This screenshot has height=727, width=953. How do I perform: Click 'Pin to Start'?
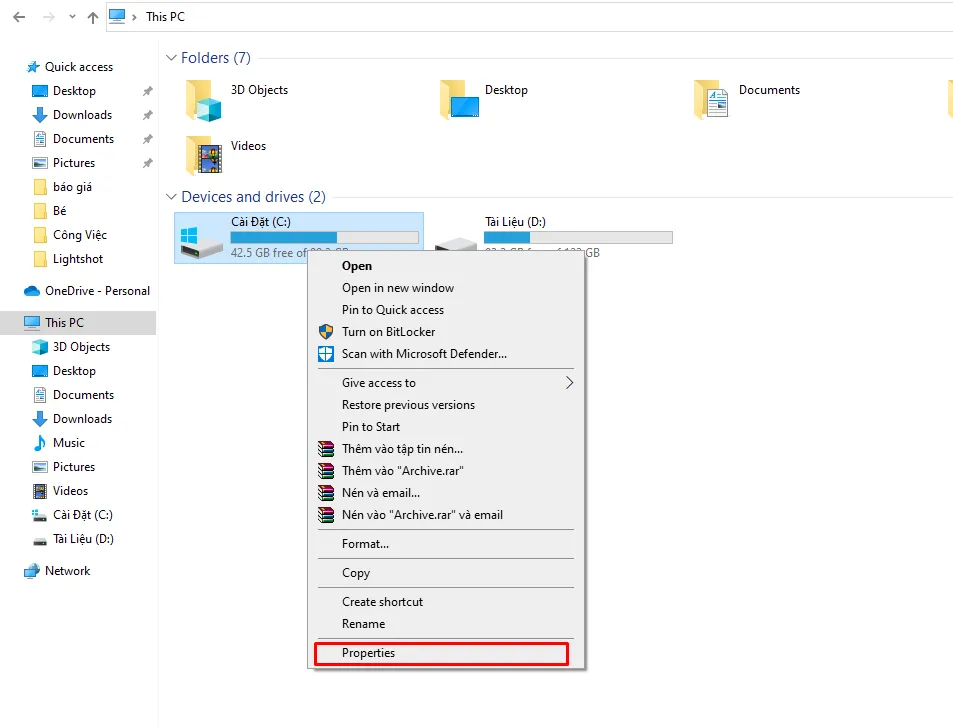tap(371, 426)
